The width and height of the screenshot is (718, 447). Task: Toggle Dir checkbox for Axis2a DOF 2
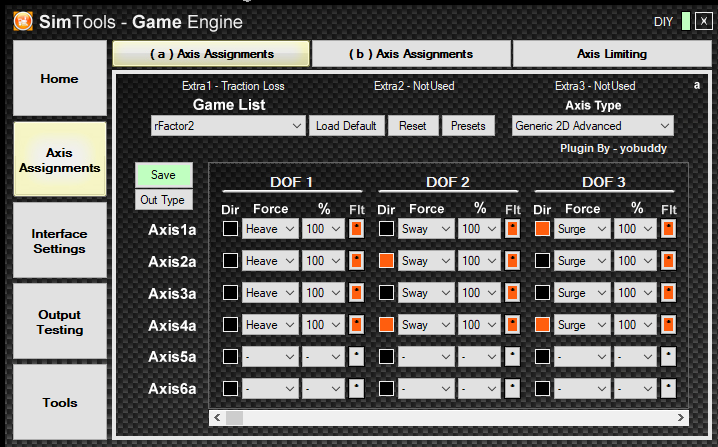point(386,261)
